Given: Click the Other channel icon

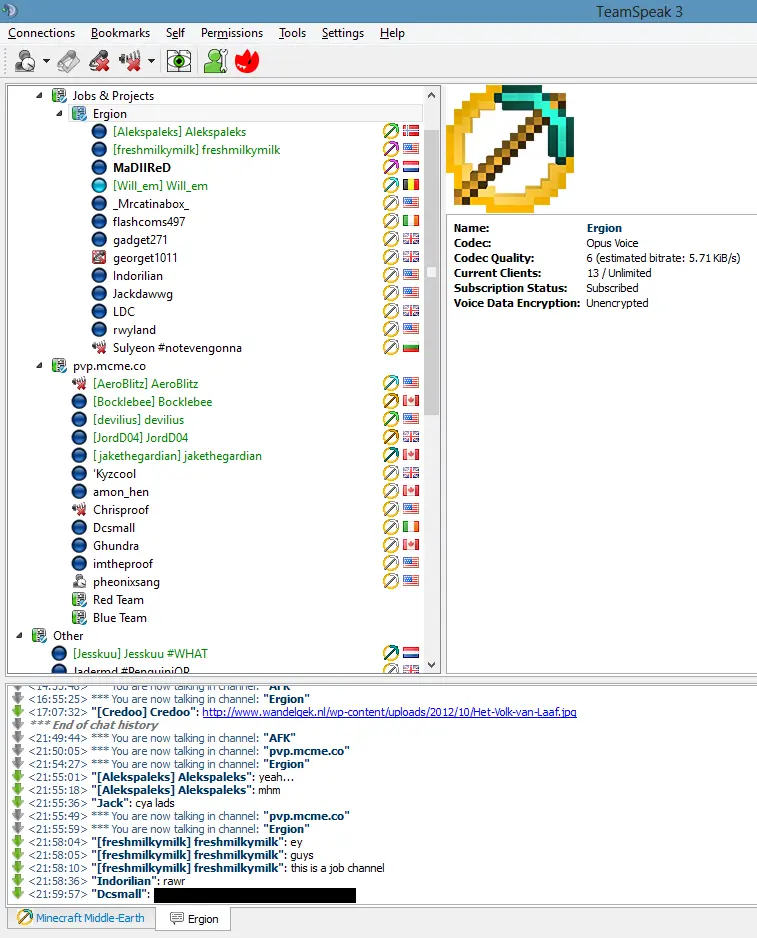Looking at the screenshot, I should pos(39,635).
